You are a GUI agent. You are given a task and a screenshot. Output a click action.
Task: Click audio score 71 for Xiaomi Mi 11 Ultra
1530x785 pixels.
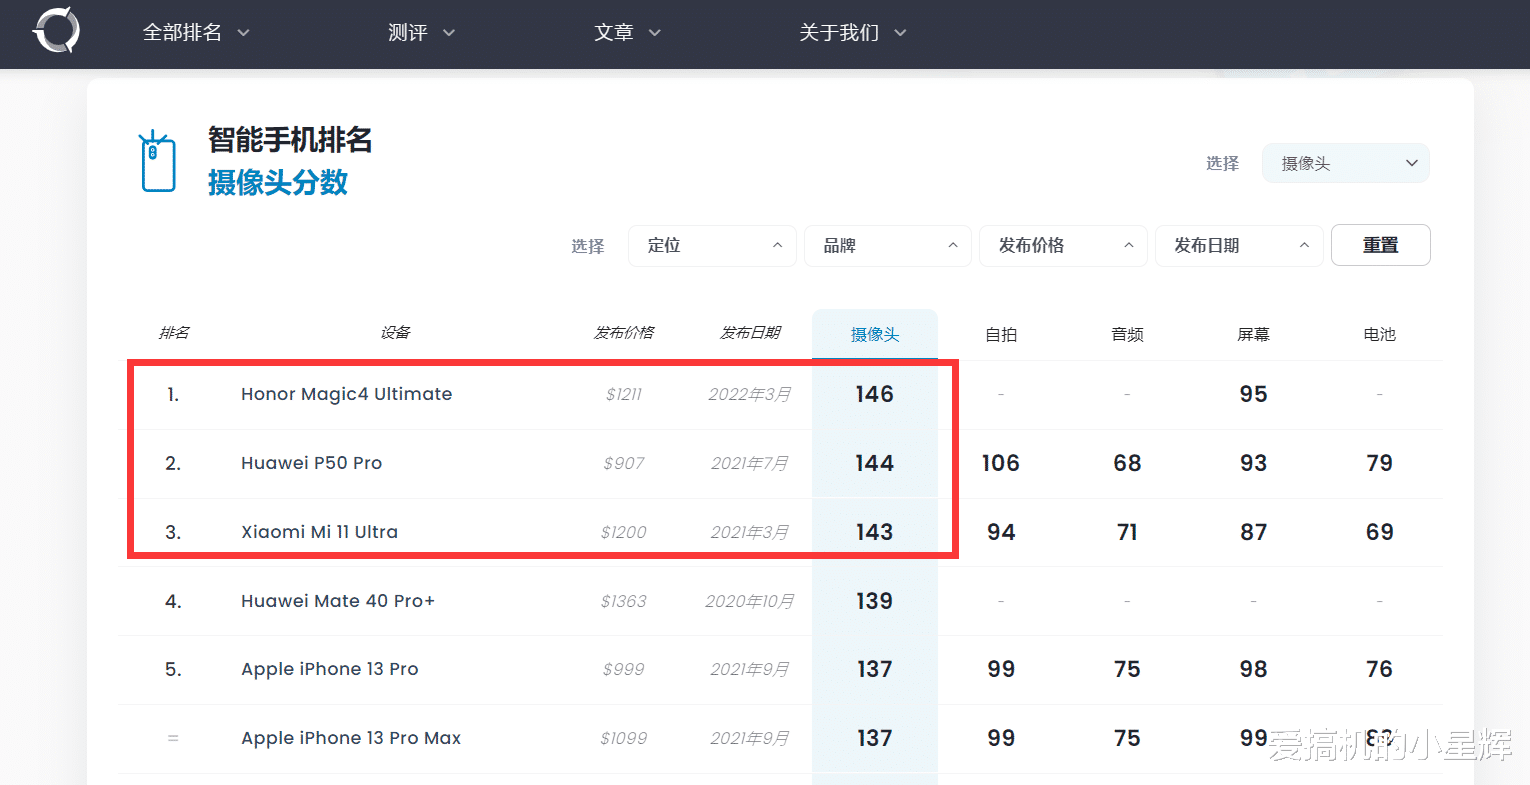tap(1127, 532)
